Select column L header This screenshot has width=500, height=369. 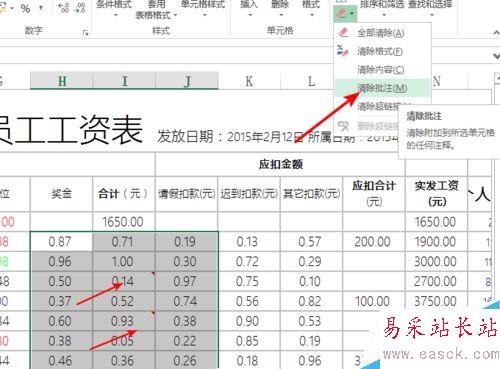click(311, 81)
